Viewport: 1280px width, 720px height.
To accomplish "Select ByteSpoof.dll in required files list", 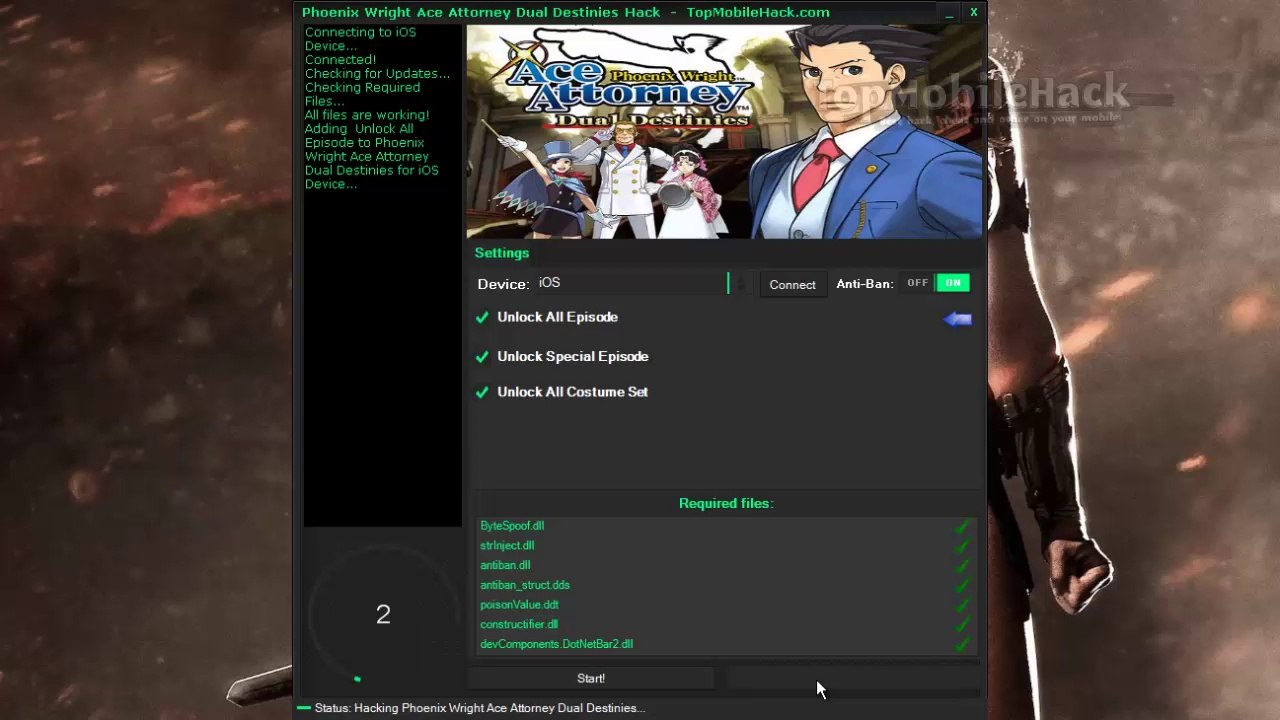I will point(512,526).
